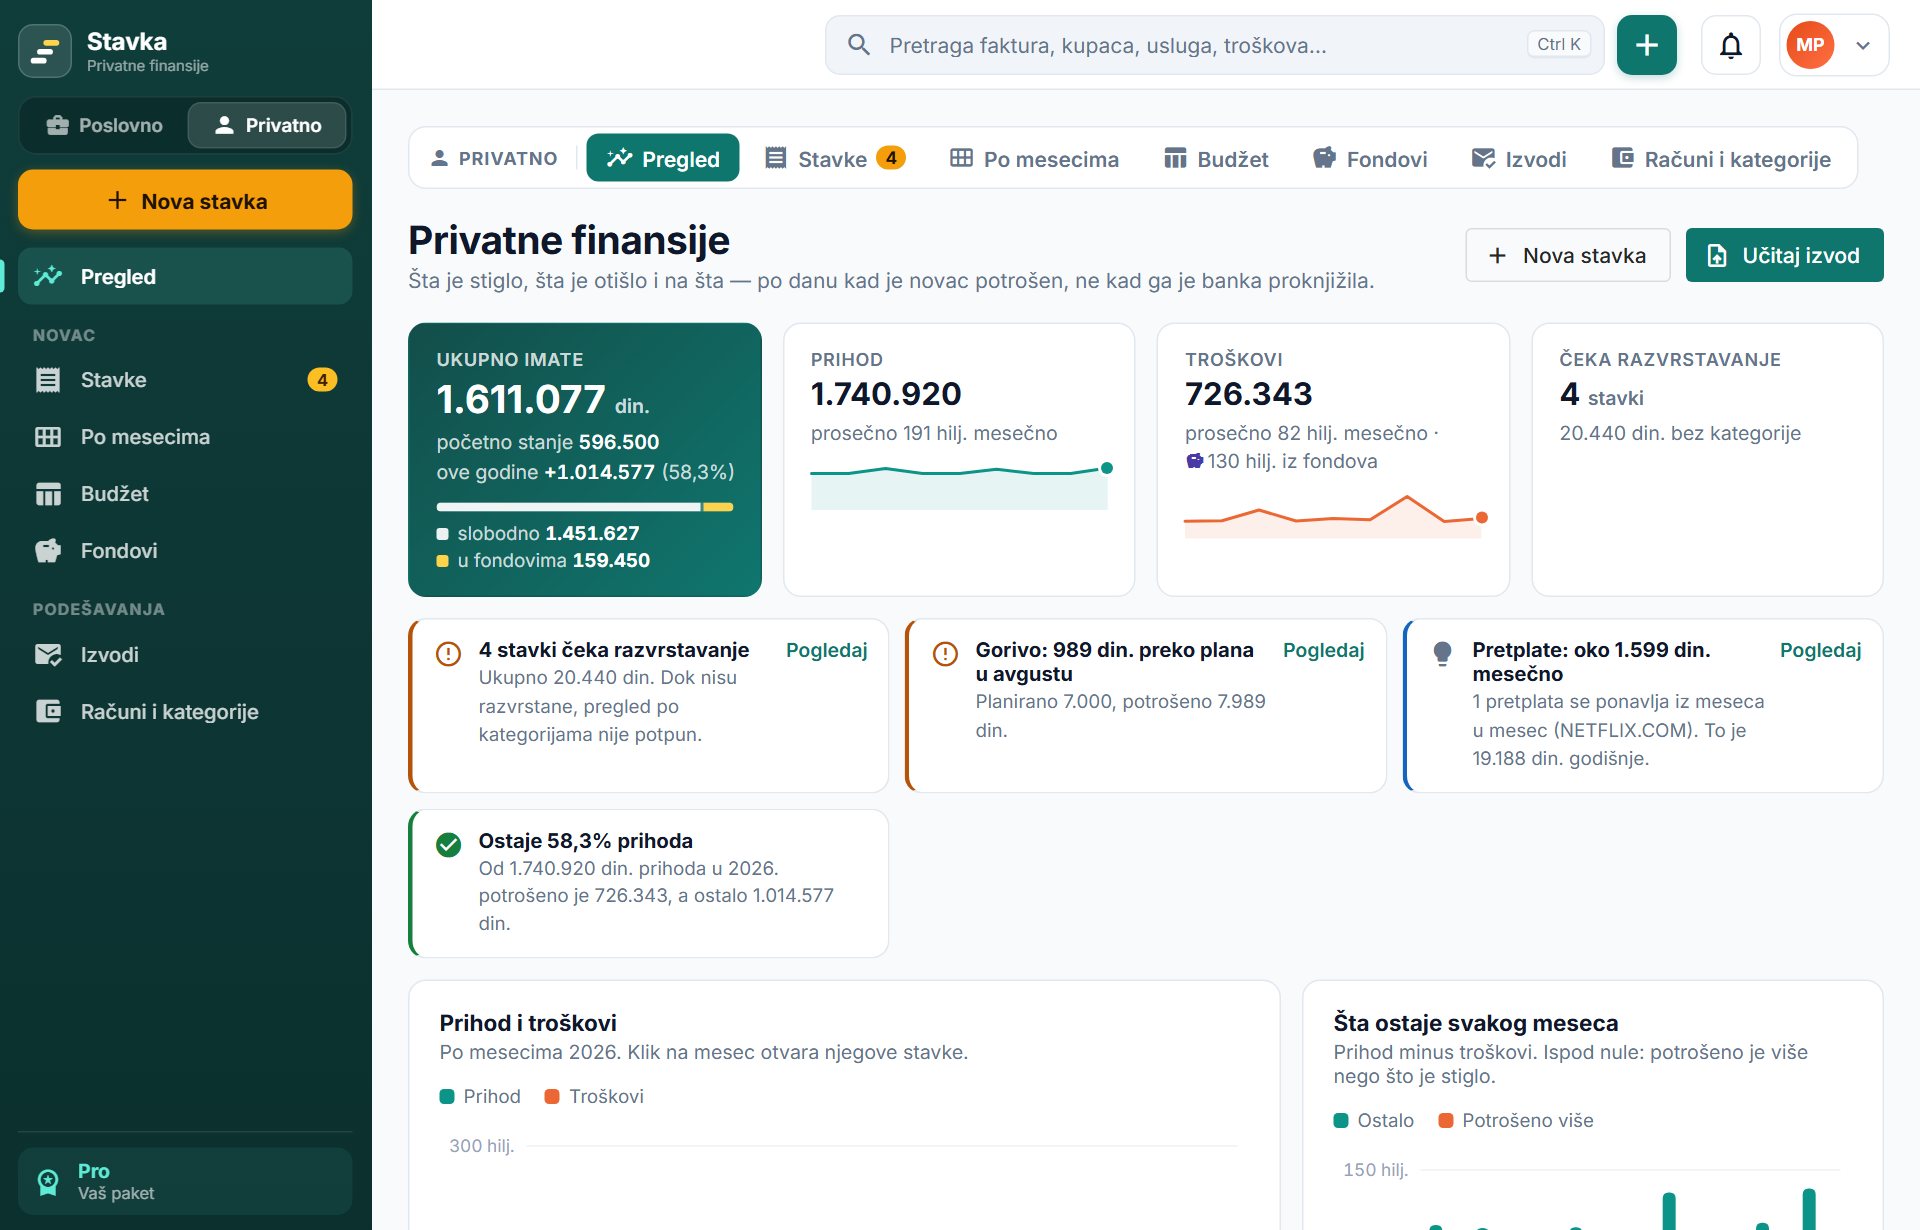Click the Prihod sparkline chart
The width and height of the screenshot is (1920, 1230).
pos(960,486)
